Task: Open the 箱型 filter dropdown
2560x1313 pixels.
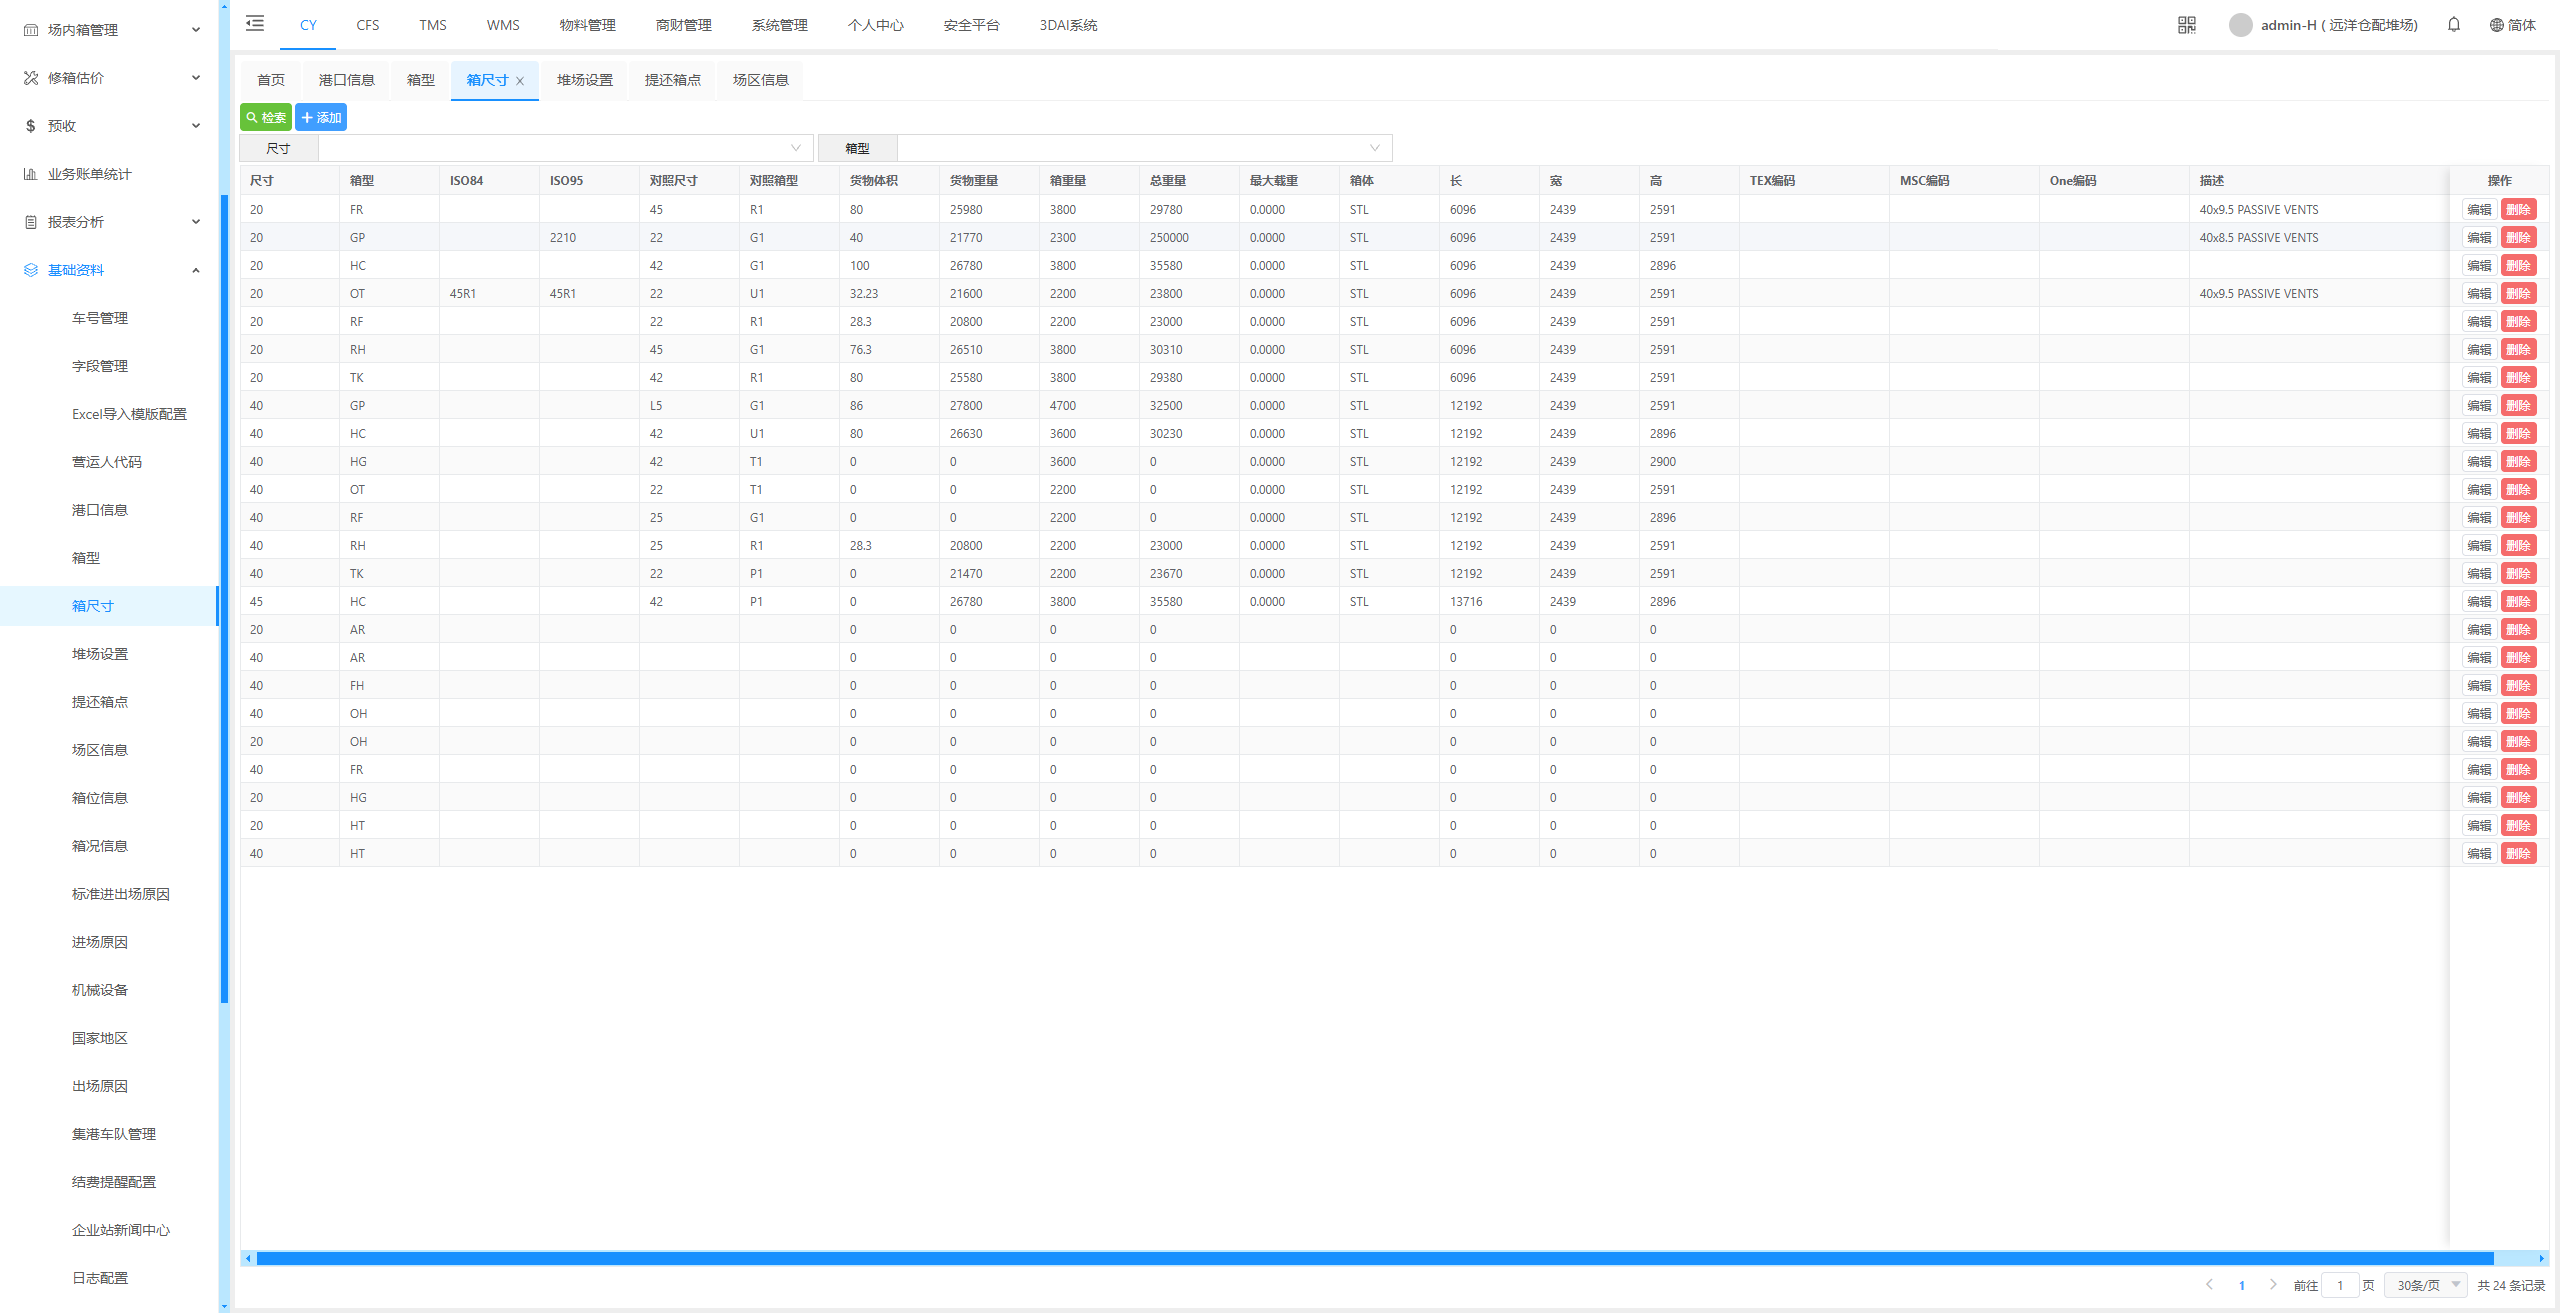Action: coord(1144,148)
